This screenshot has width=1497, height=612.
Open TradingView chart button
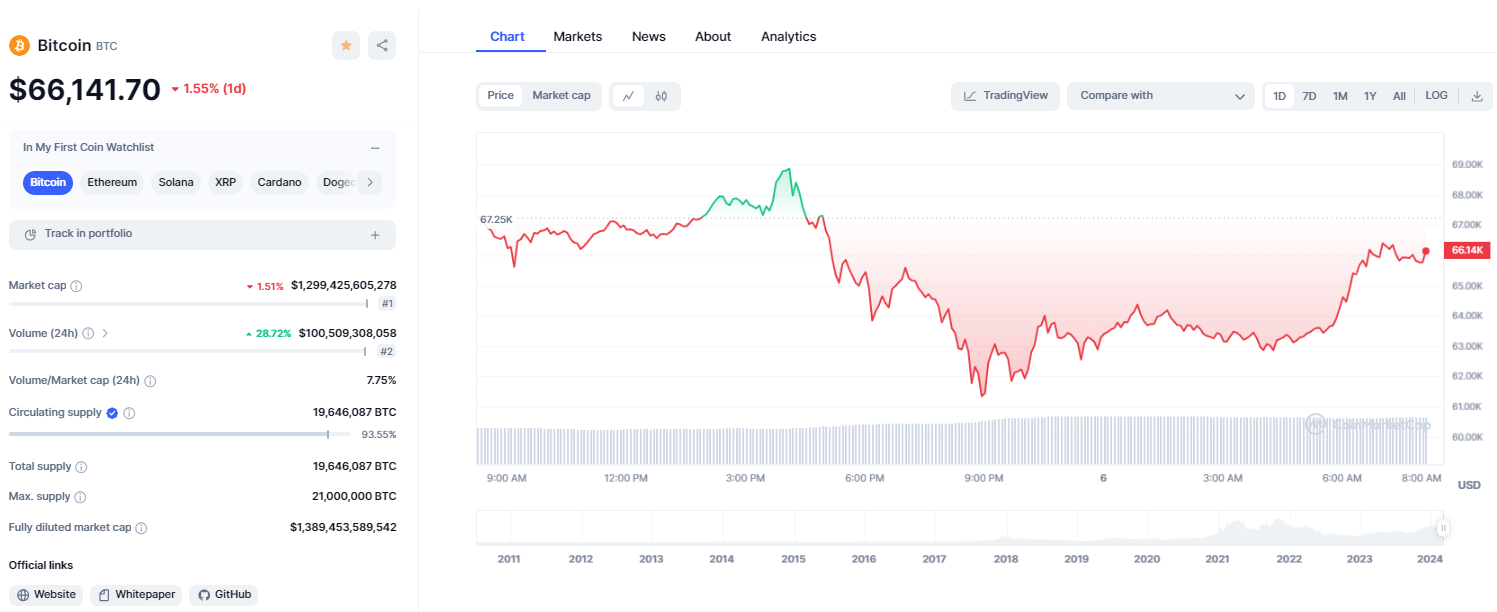[1005, 96]
